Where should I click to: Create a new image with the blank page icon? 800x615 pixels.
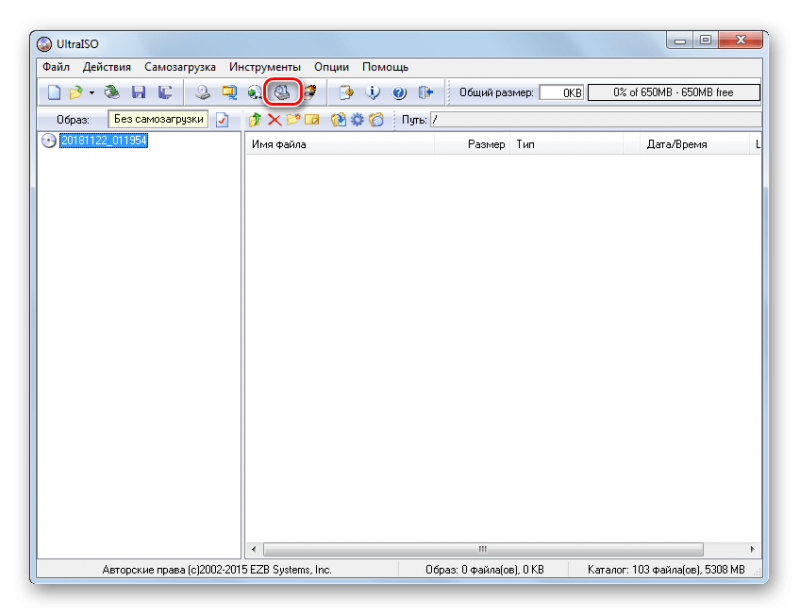click(54, 92)
